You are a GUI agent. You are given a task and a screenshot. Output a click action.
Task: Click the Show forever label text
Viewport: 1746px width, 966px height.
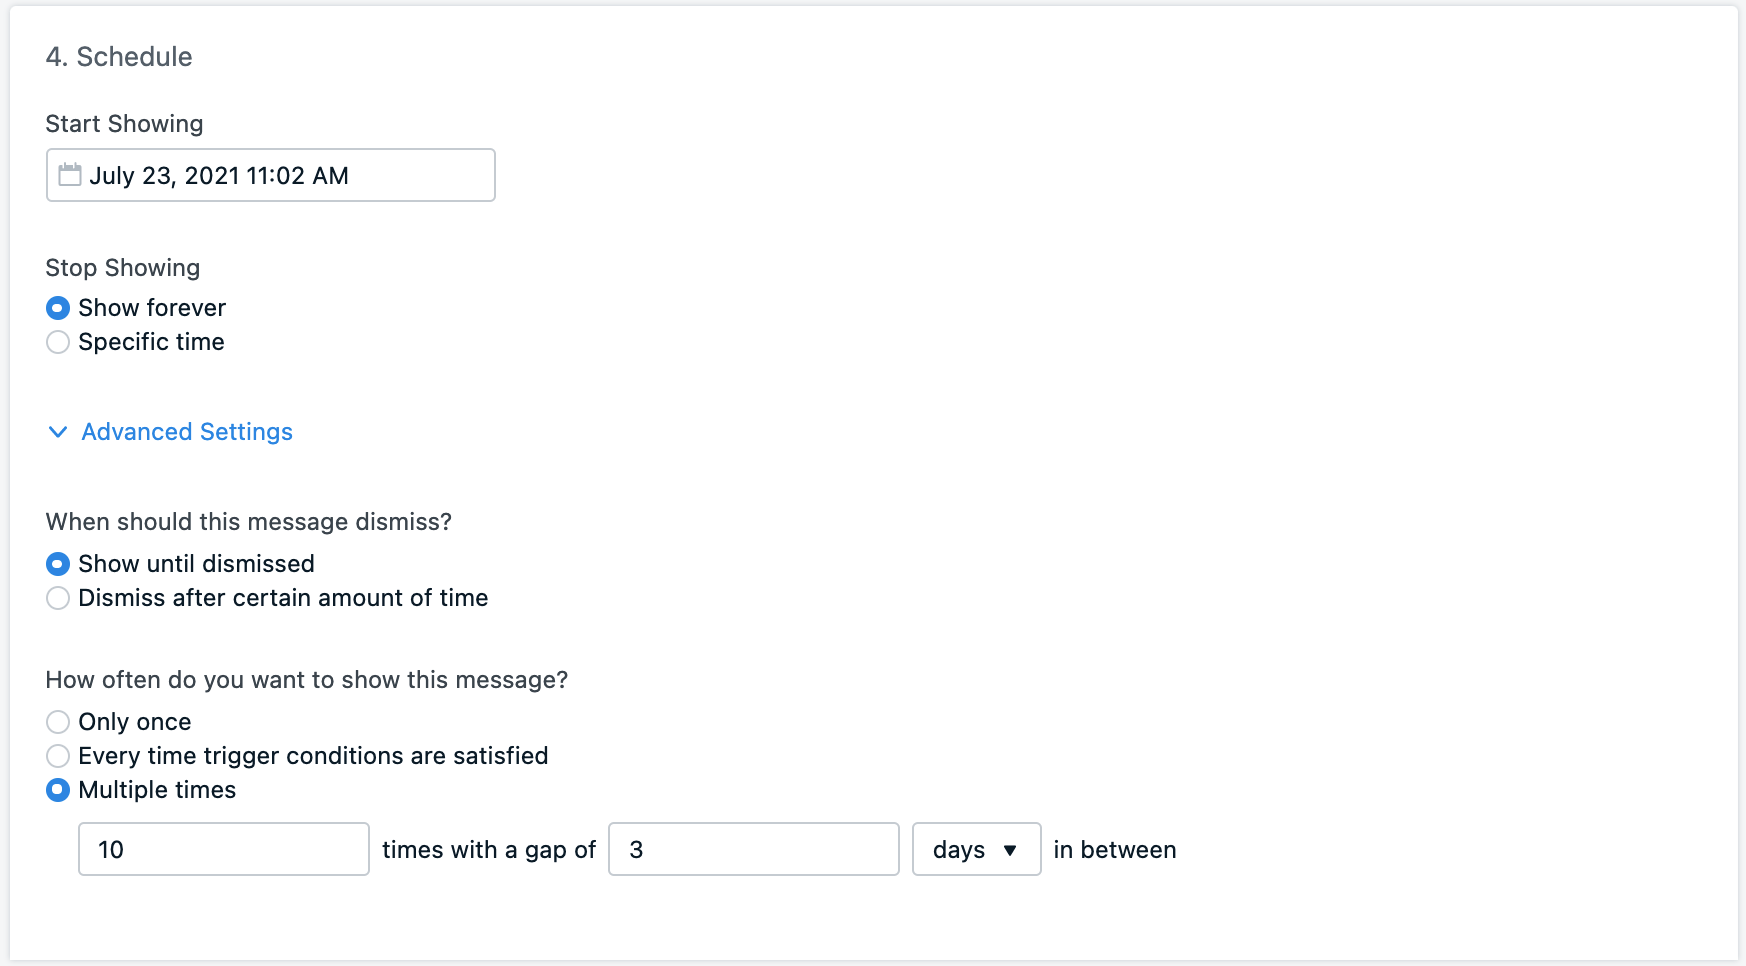point(152,308)
